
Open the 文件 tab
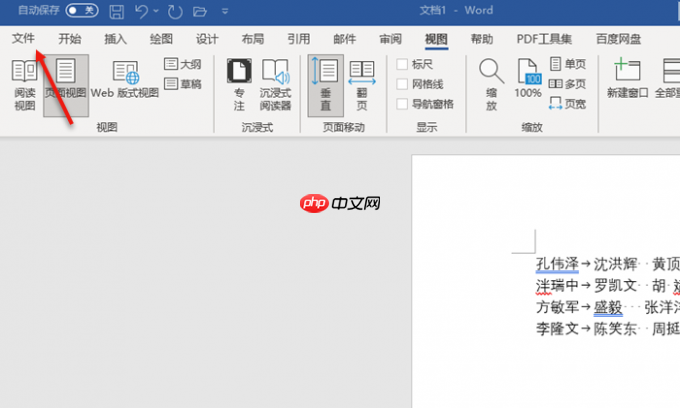tap(23, 39)
